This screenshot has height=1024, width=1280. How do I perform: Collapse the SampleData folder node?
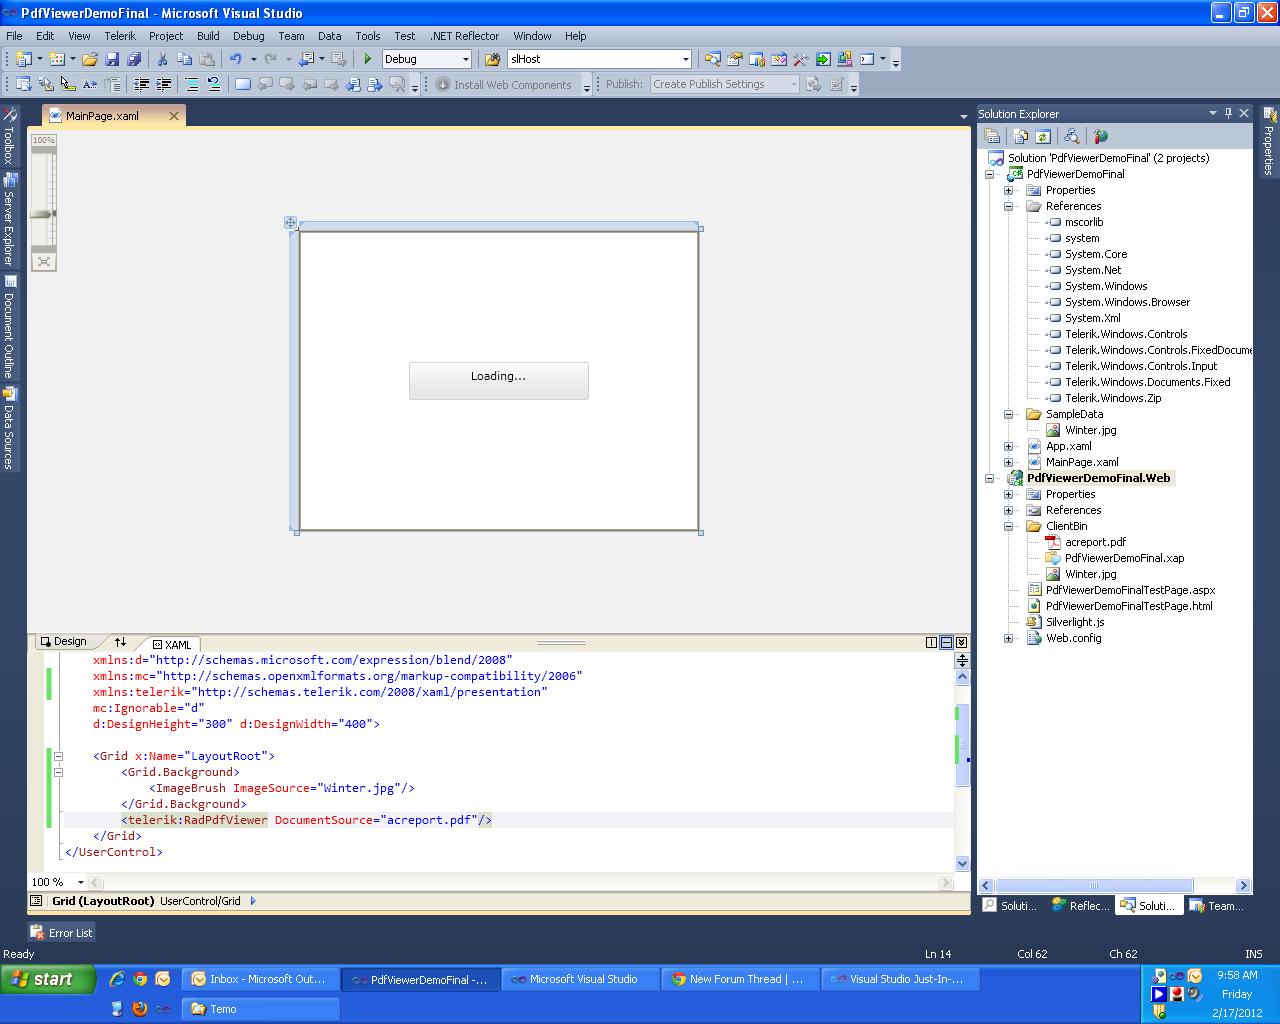[1008, 414]
